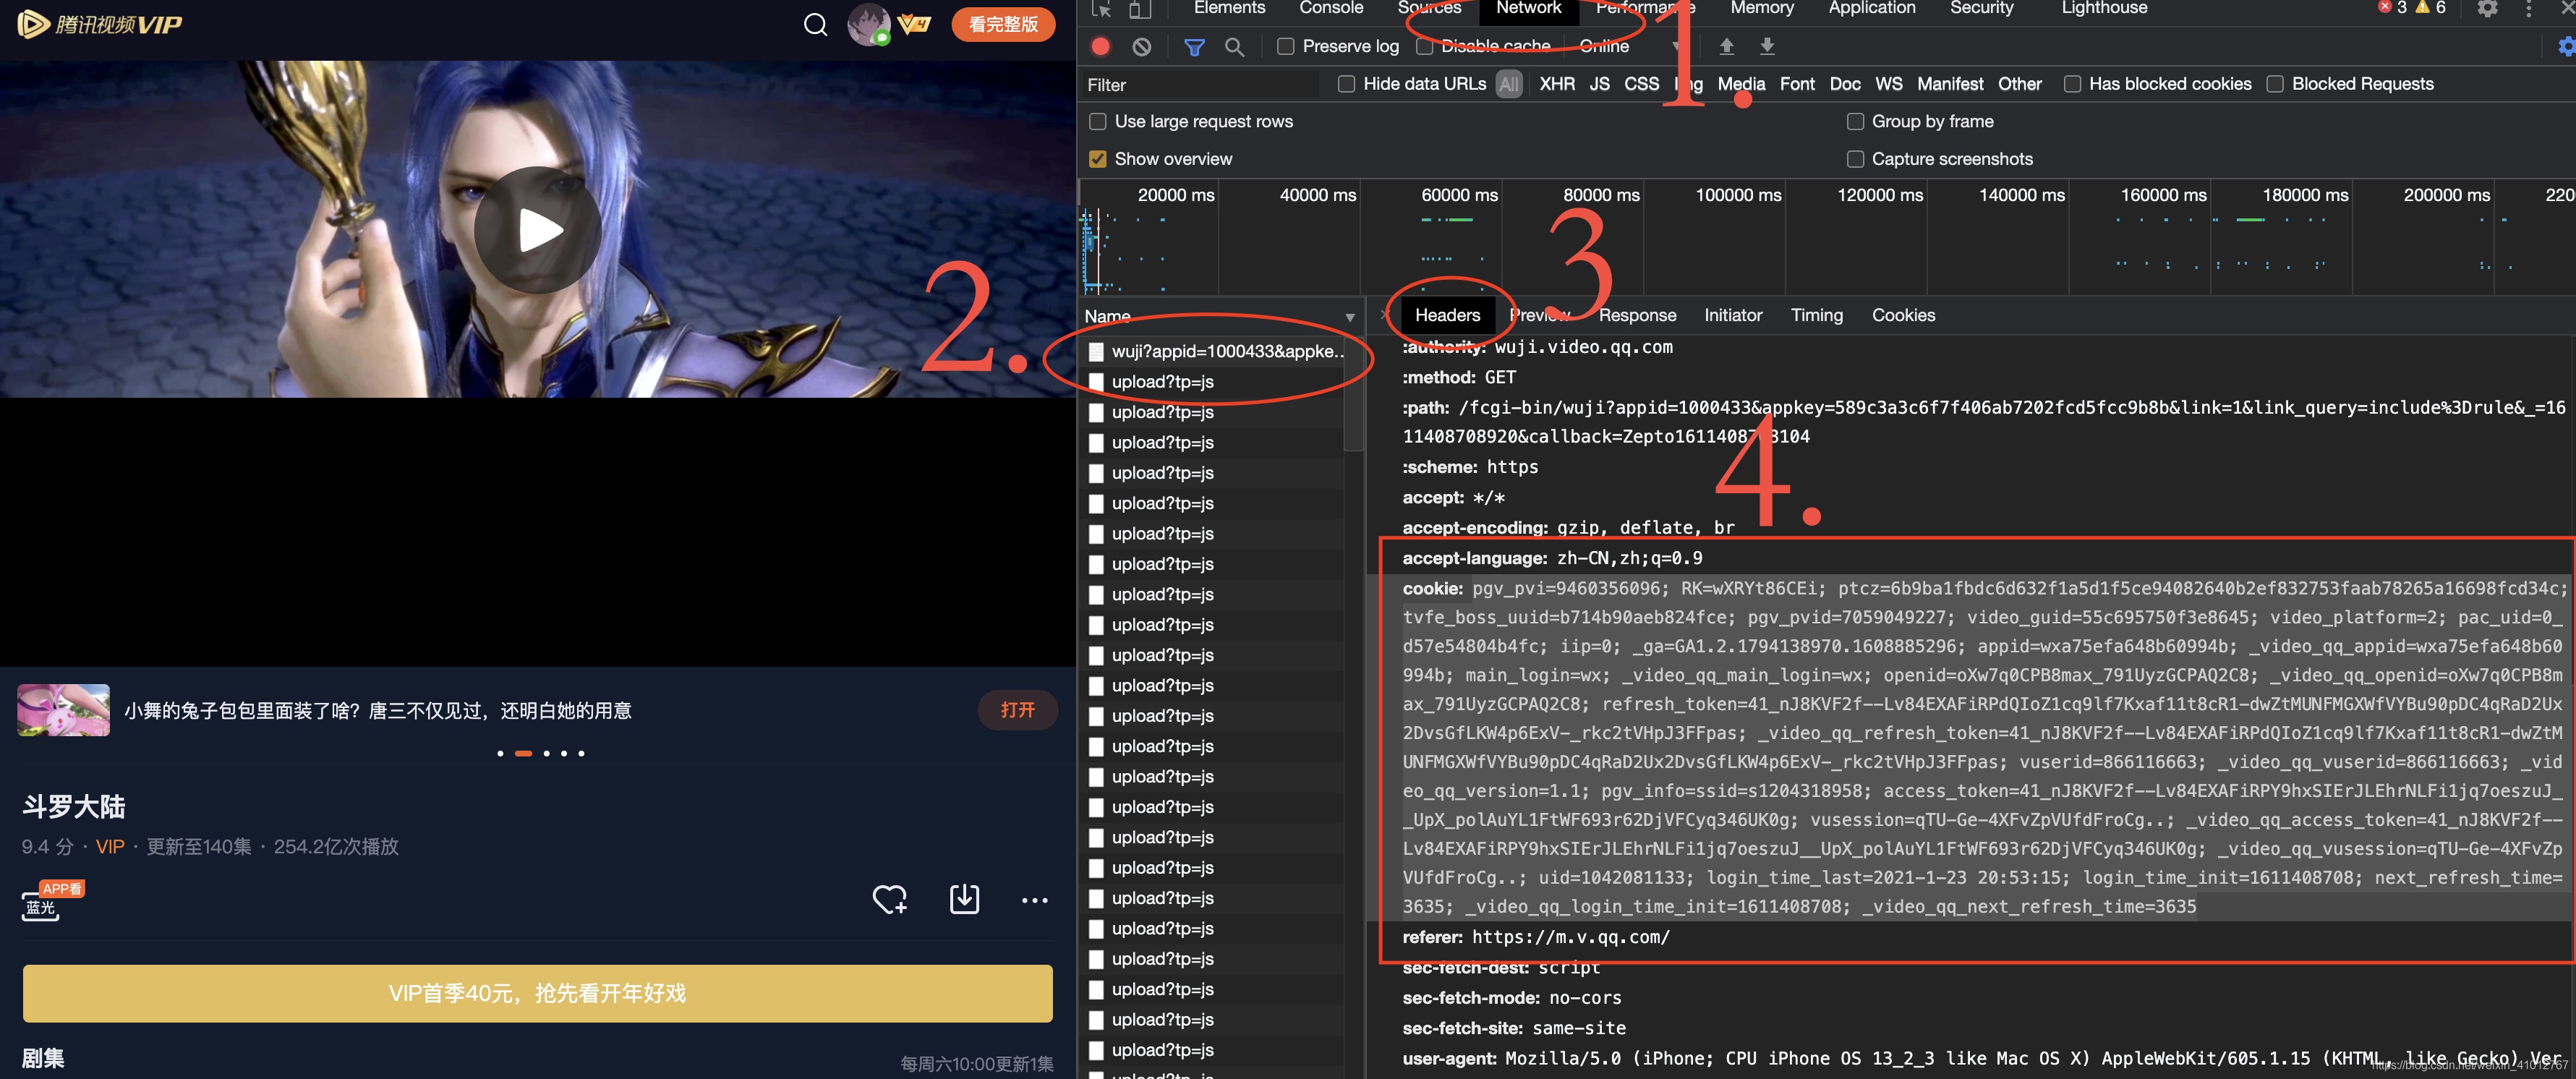Filter requests by CSS
Image resolution: width=2576 pixels, height=1079 pixels.
pyautogui.click(x=1641, y=84)
